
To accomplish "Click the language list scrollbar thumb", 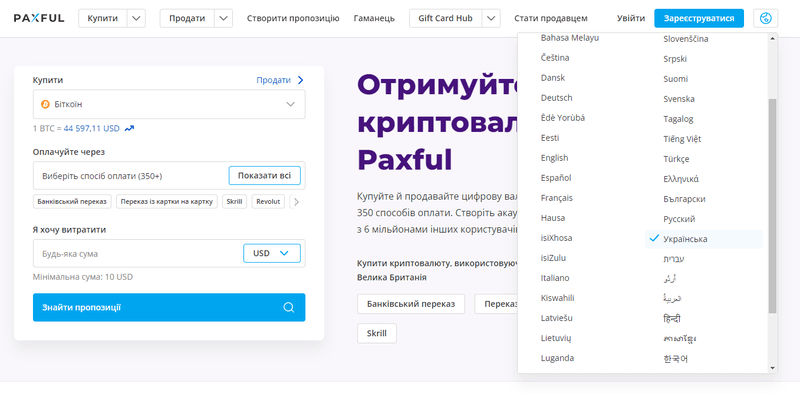I will click(x=772, y=206).
